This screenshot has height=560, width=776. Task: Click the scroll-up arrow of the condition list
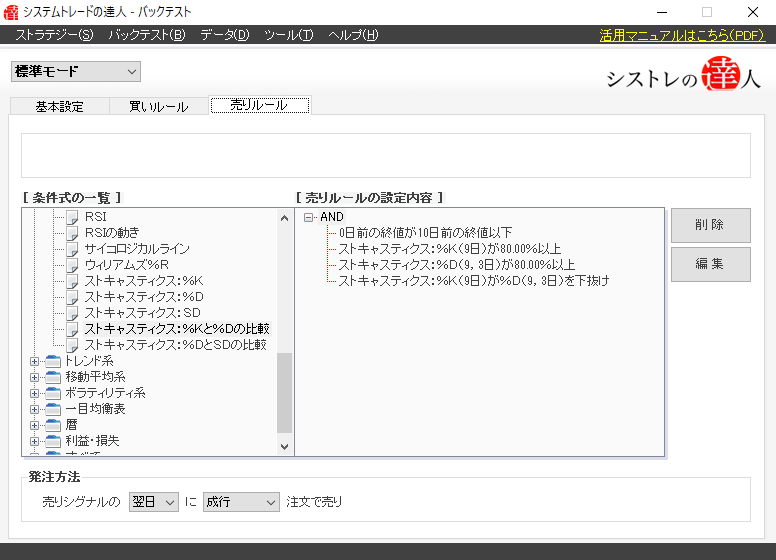(x=284, y=218)
